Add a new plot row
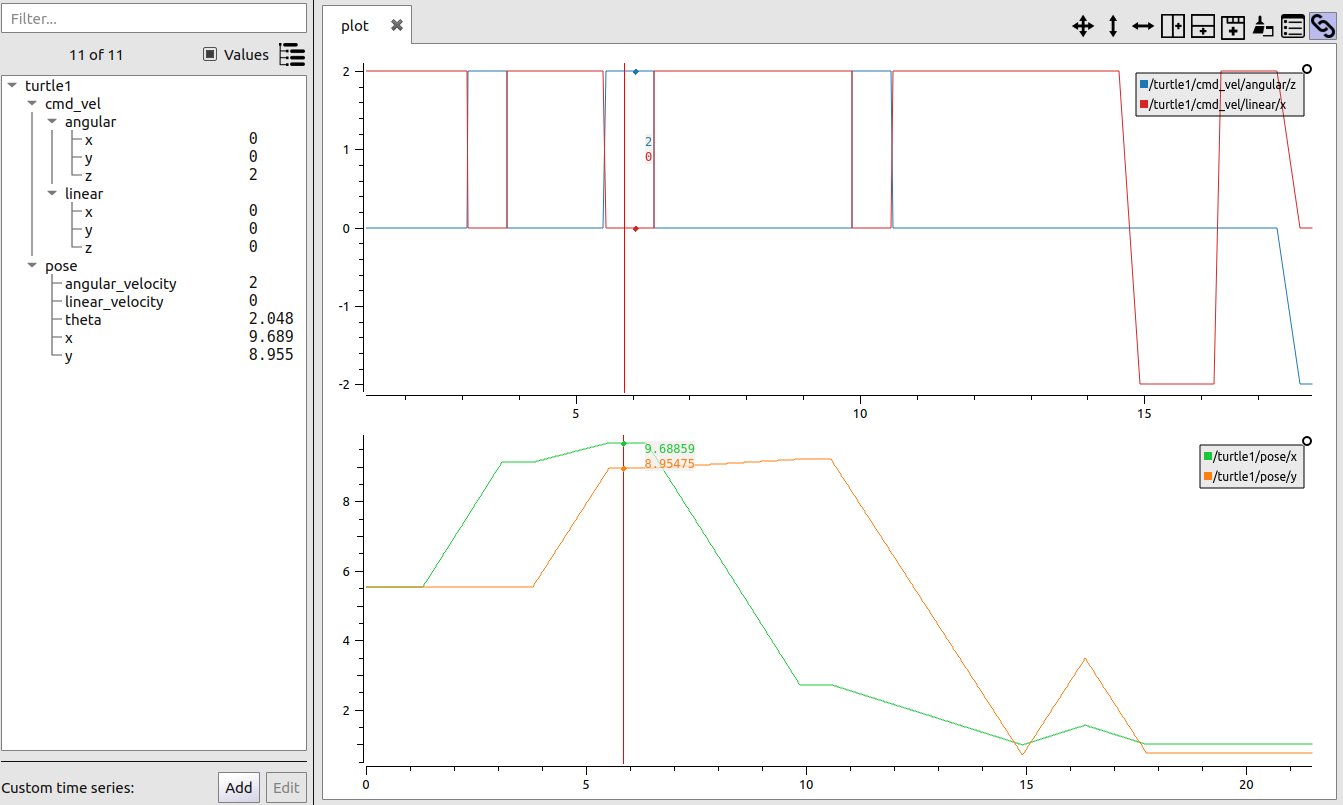This screenshot has height=805, width=1343. point(1203,27)
